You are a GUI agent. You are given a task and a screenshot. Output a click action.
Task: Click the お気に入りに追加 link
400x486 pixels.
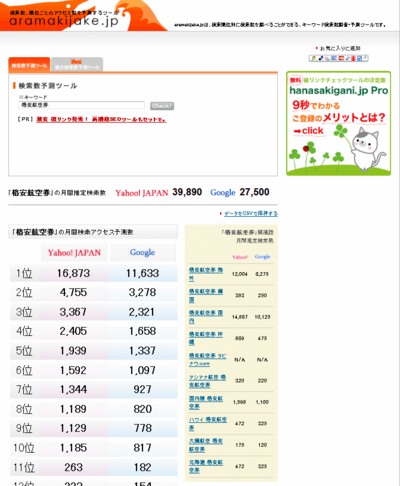pos(340,48)
